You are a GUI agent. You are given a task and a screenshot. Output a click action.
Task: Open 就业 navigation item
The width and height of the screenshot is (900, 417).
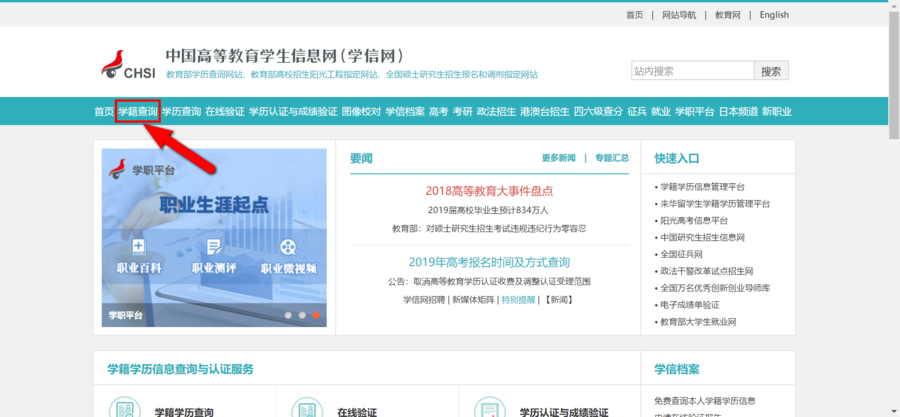pos(661,112)
